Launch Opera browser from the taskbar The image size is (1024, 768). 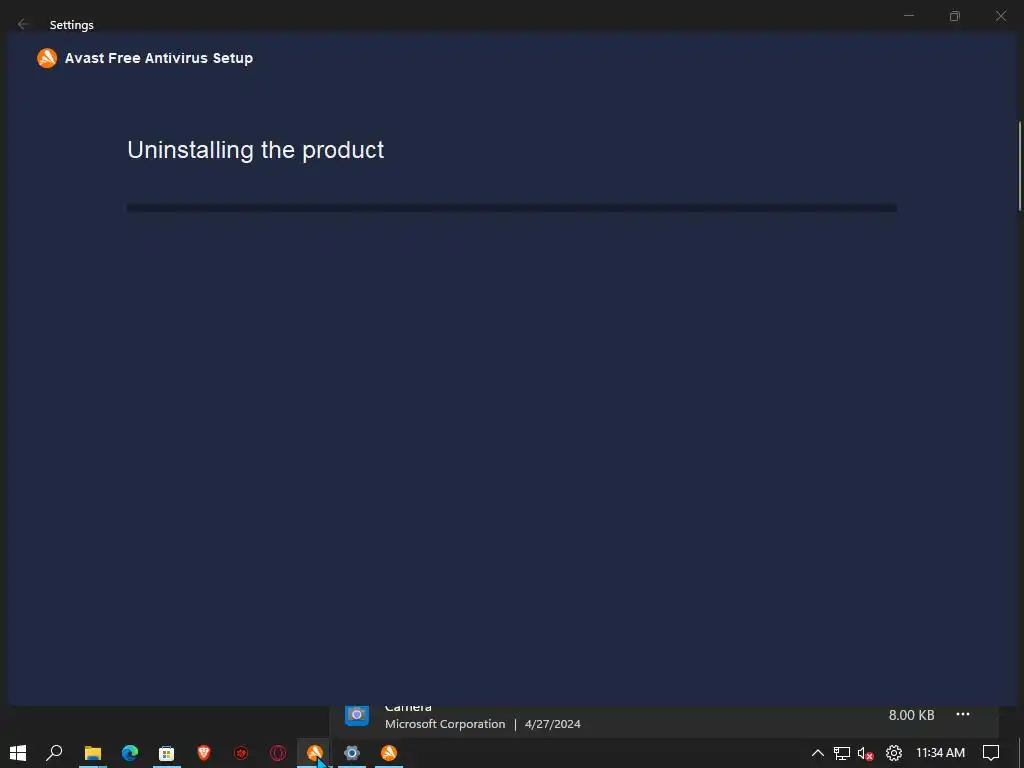(278, 753)
